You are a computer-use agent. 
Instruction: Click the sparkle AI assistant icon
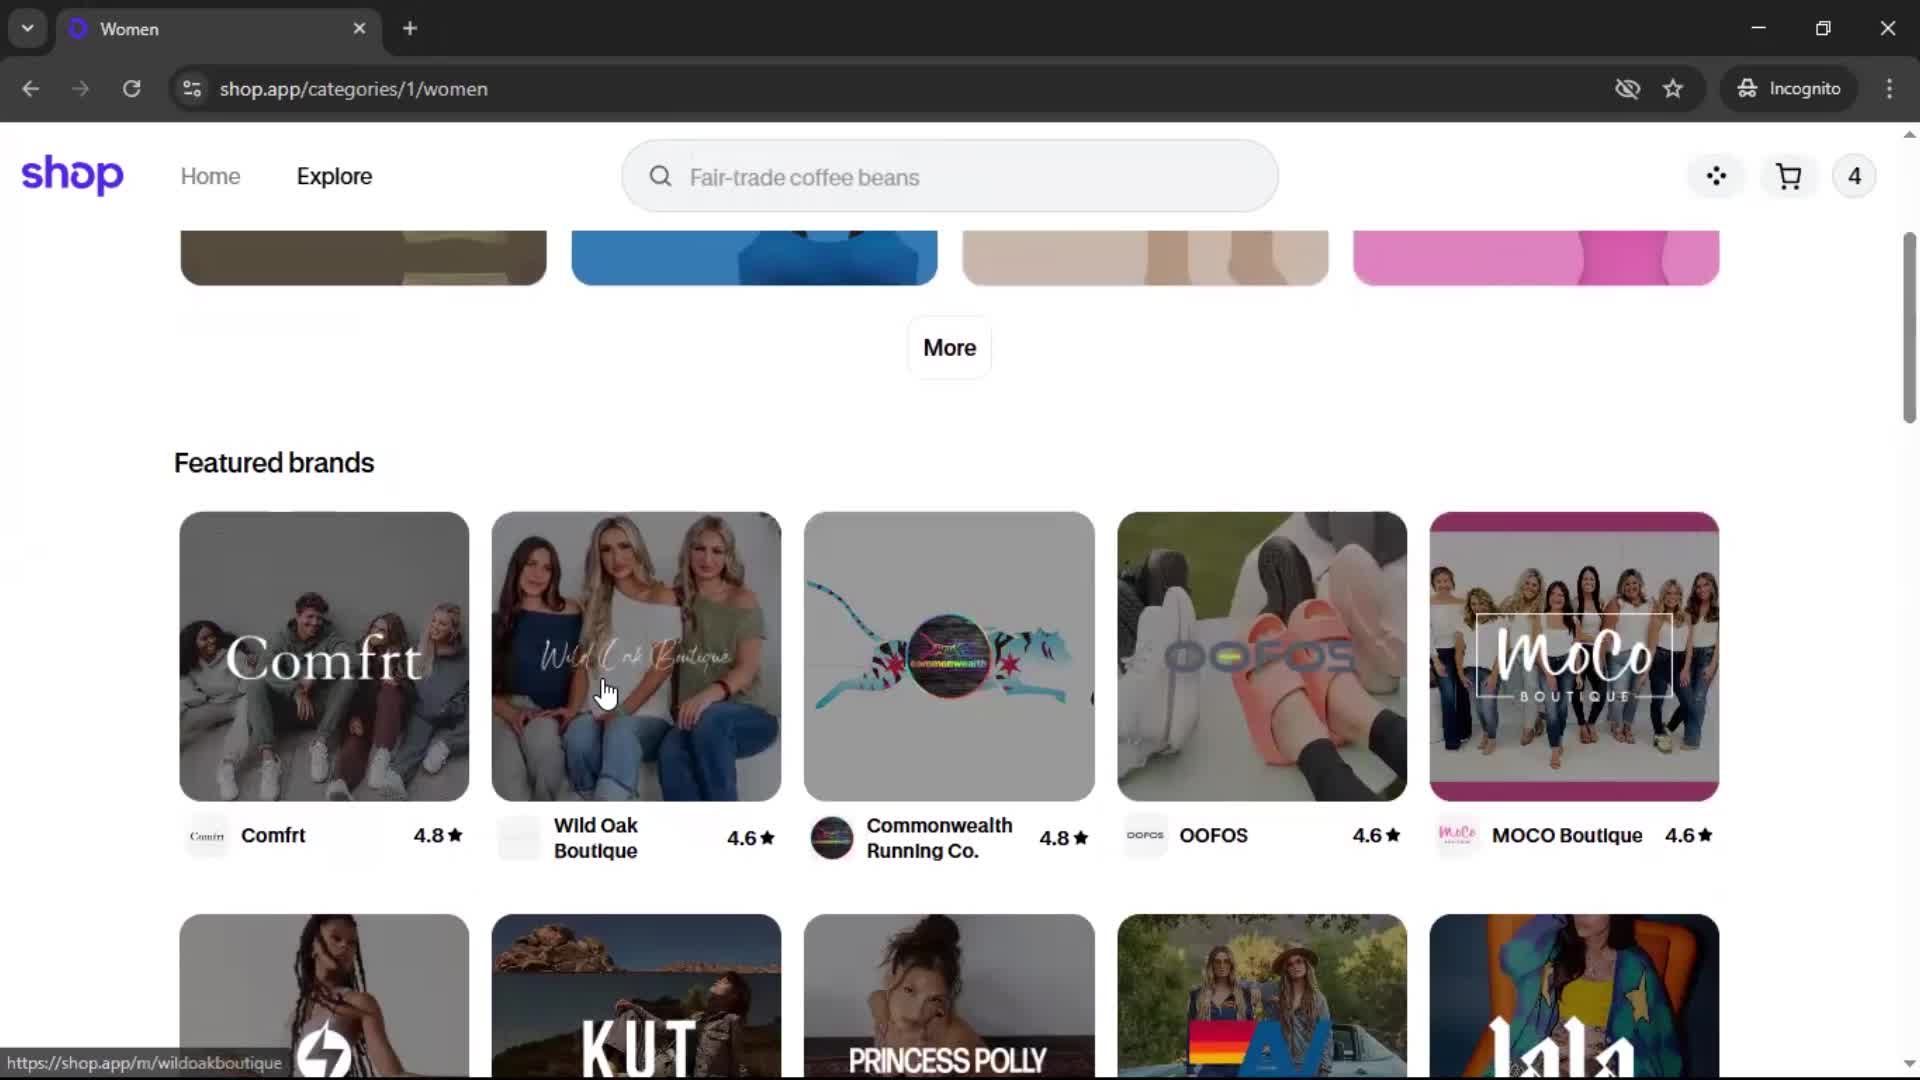1716,177
